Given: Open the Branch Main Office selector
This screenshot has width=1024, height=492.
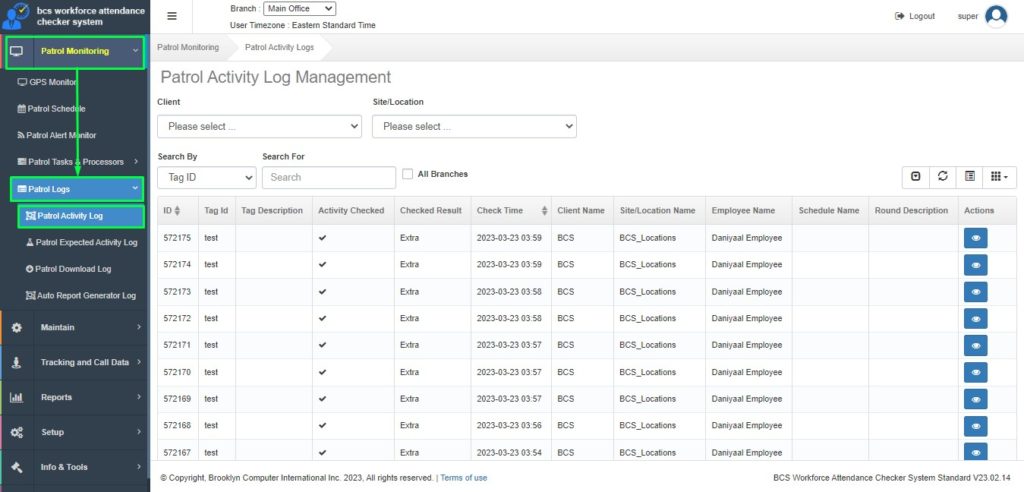Looking at the screenshot, I should click(299, 9).
